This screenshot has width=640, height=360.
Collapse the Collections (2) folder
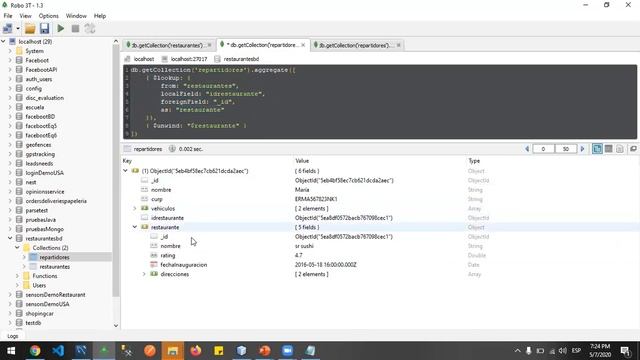coord(17,248)
